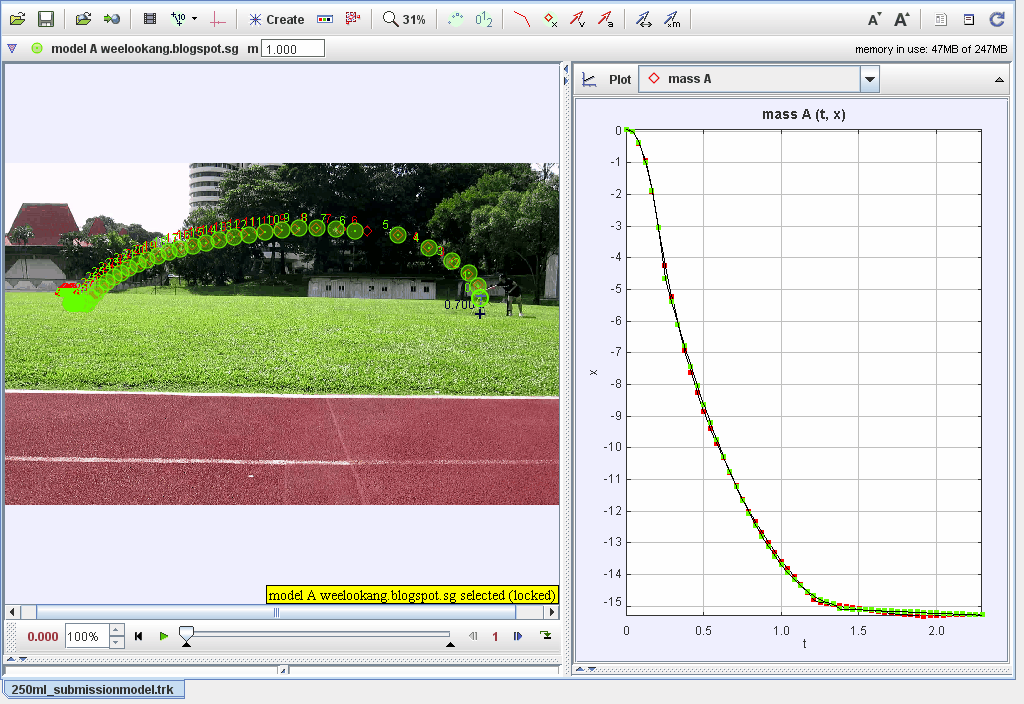Set trail length with dotted trail icon
The height and width of the screenshot is (704, 1024).
click(x=456, y=20)
